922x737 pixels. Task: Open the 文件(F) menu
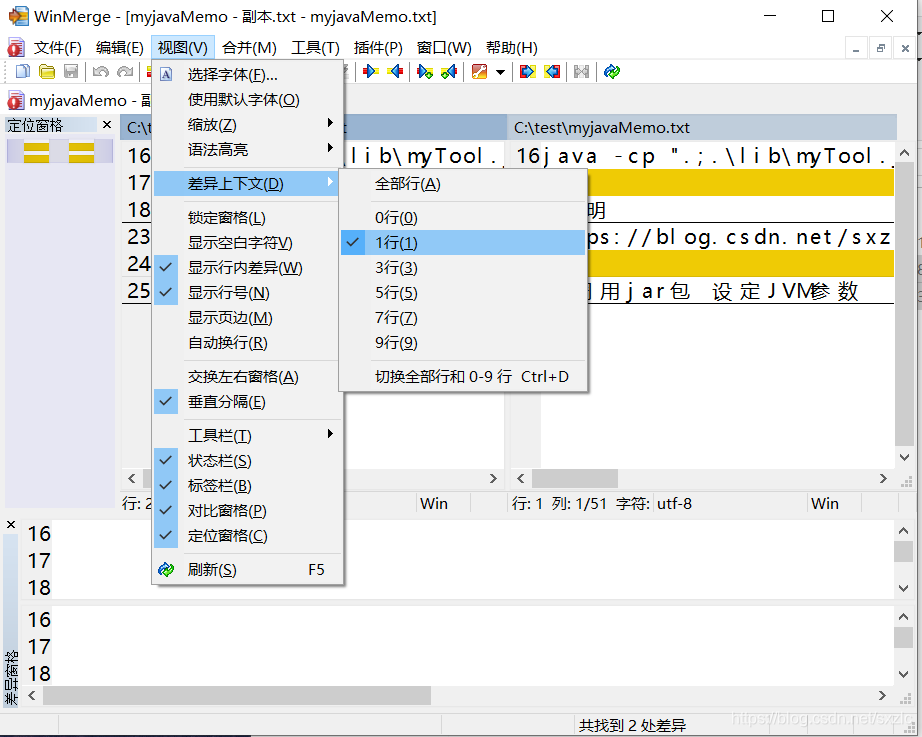pos(57,48)
